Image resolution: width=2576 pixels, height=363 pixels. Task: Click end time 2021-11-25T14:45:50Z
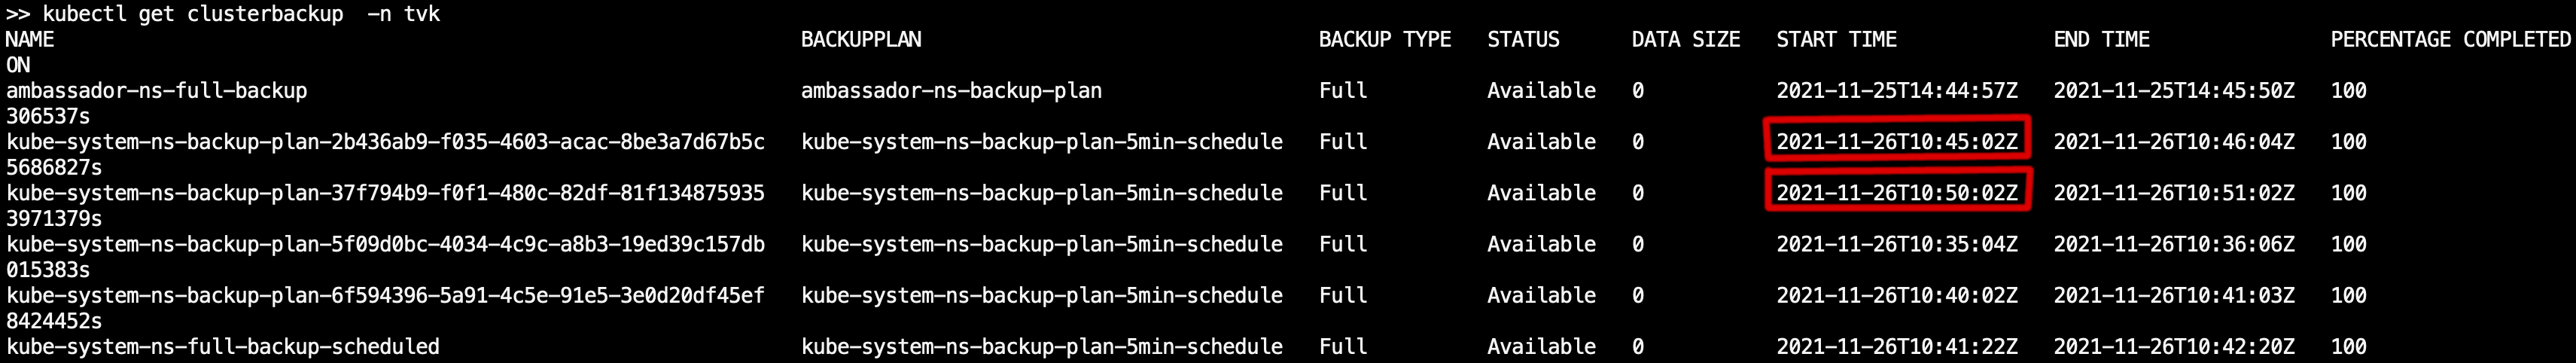[x=2174, y=91]
